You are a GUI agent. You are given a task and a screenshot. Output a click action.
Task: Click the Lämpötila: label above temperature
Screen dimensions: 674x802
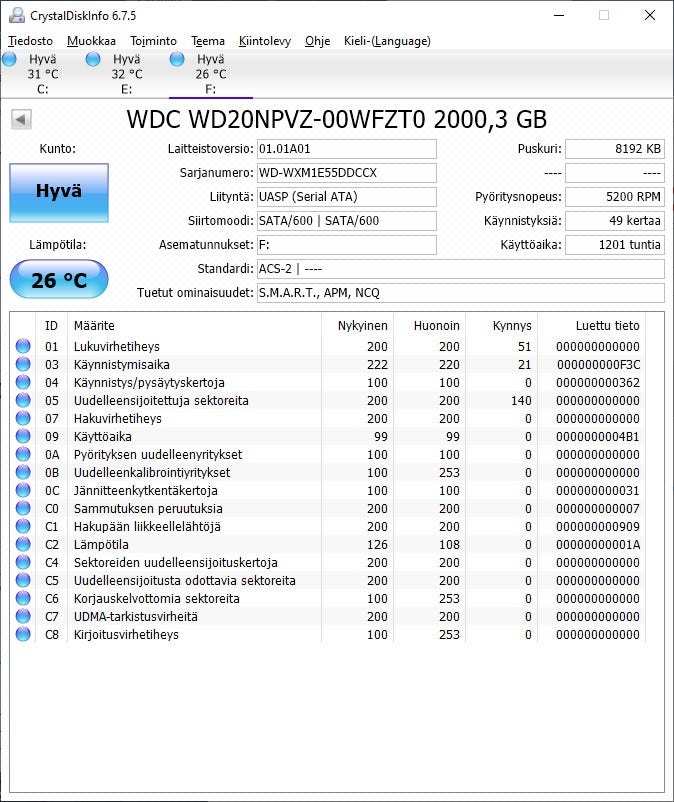pyautogui.click(x=58, y=245)
